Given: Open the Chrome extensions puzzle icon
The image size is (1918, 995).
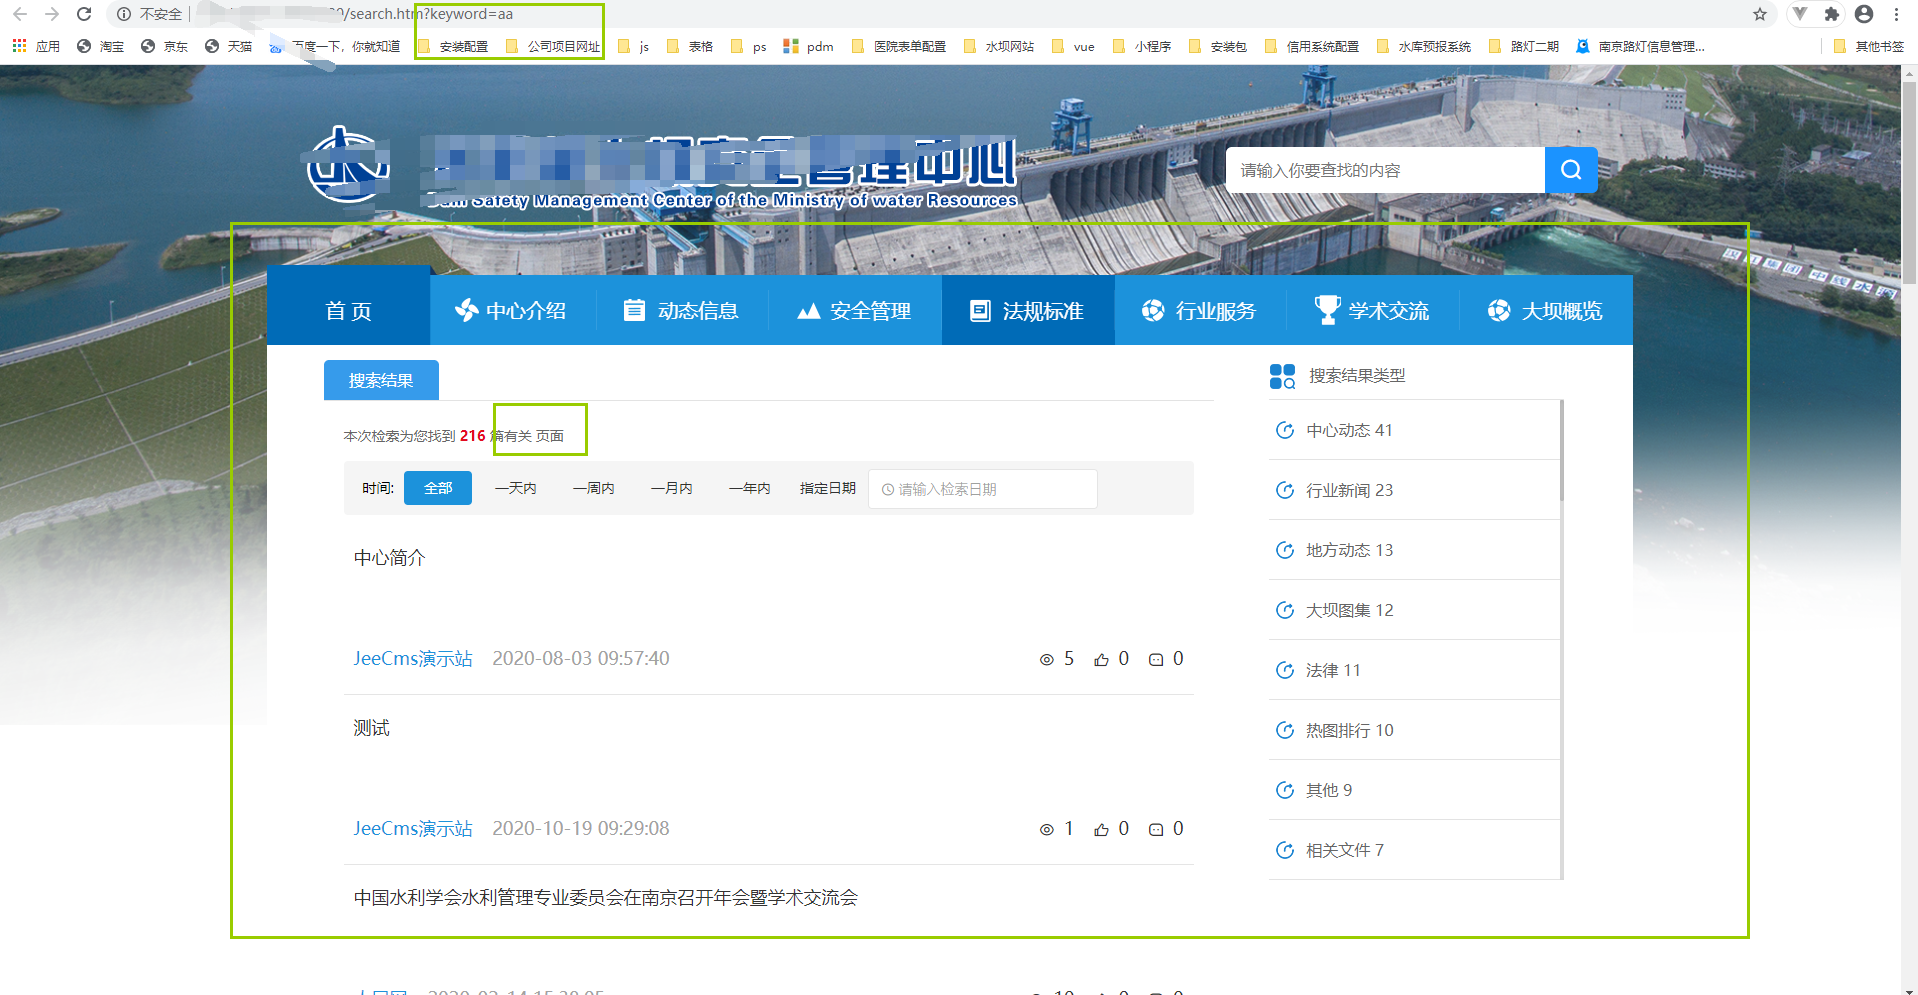Looking at the screenshot, I should click(1831, 14).
